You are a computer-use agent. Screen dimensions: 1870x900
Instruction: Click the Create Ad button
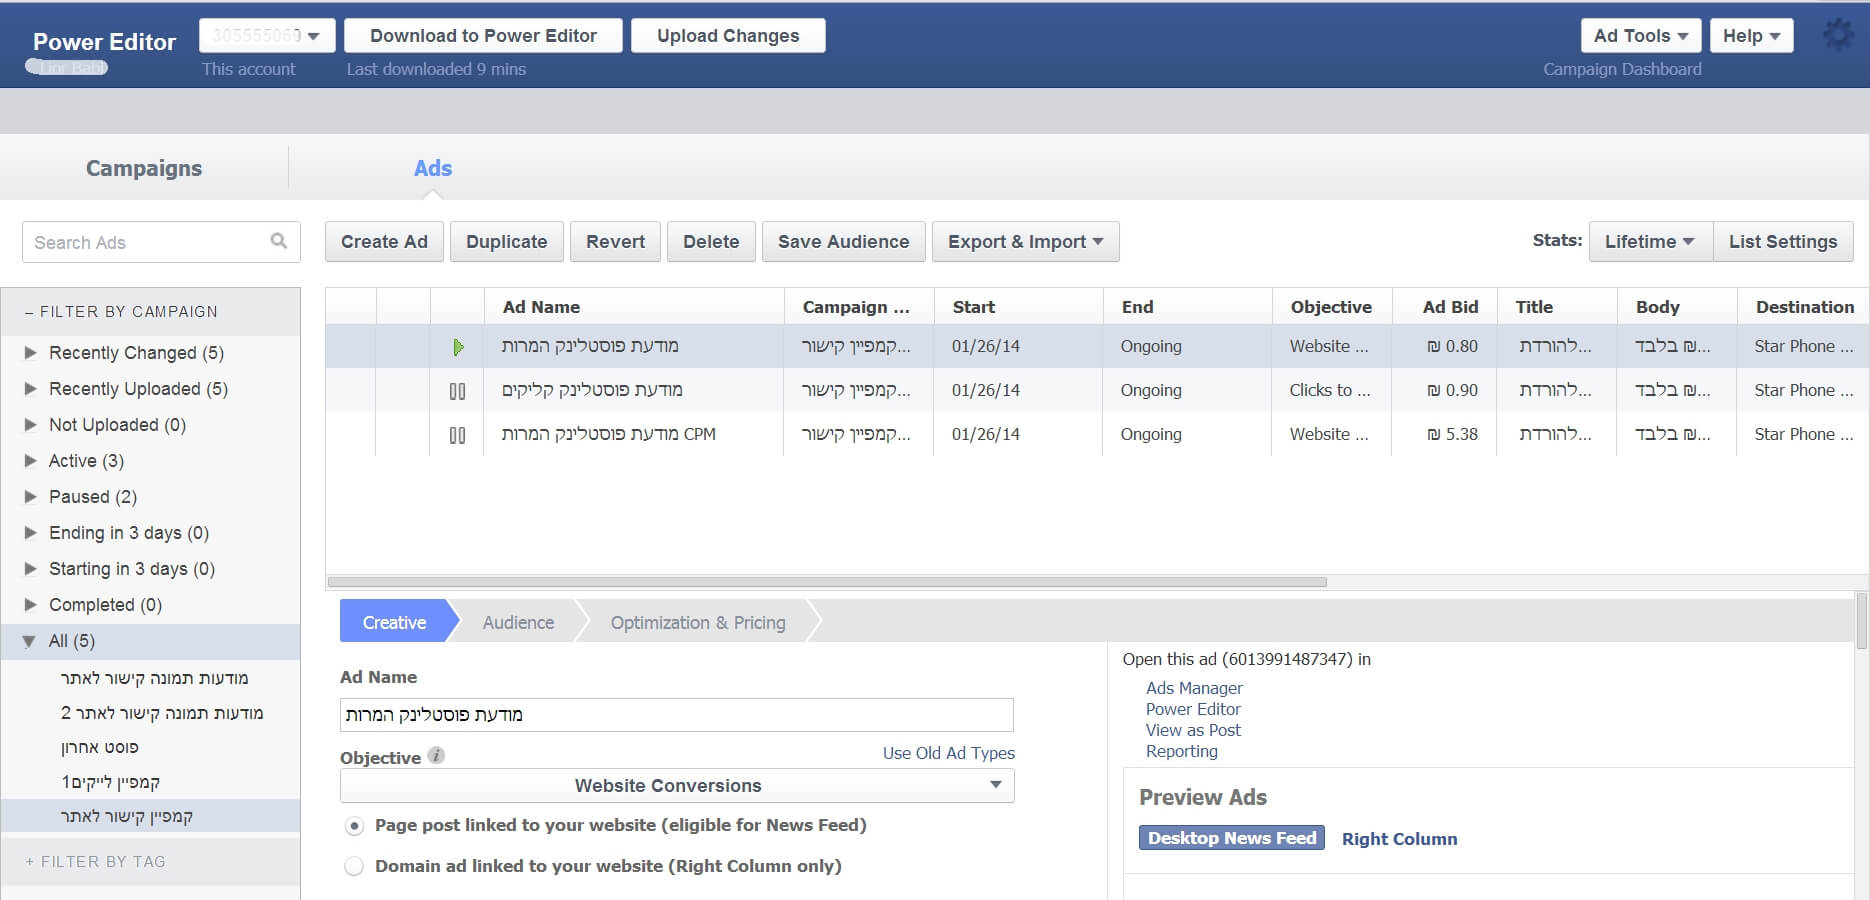point(384,242)
